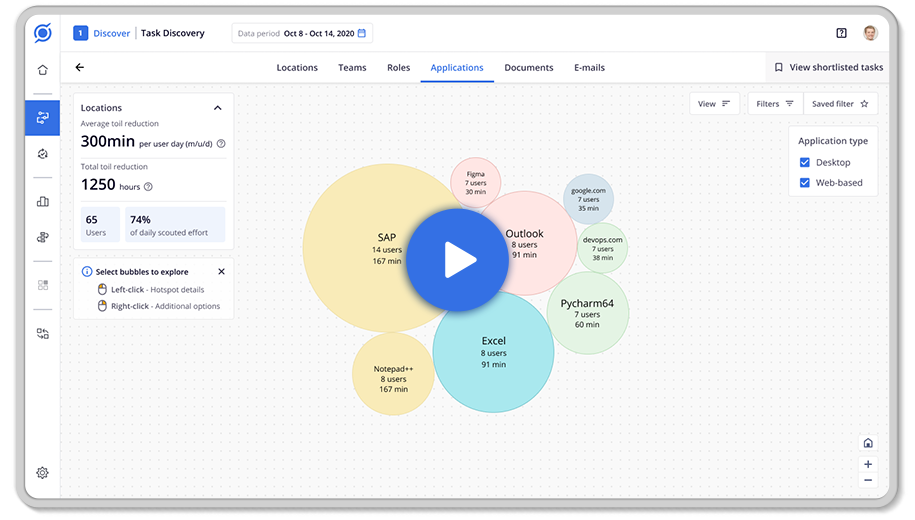
Task: Collapse the Locations panel chevron
Action: click(x=218, y=108)
